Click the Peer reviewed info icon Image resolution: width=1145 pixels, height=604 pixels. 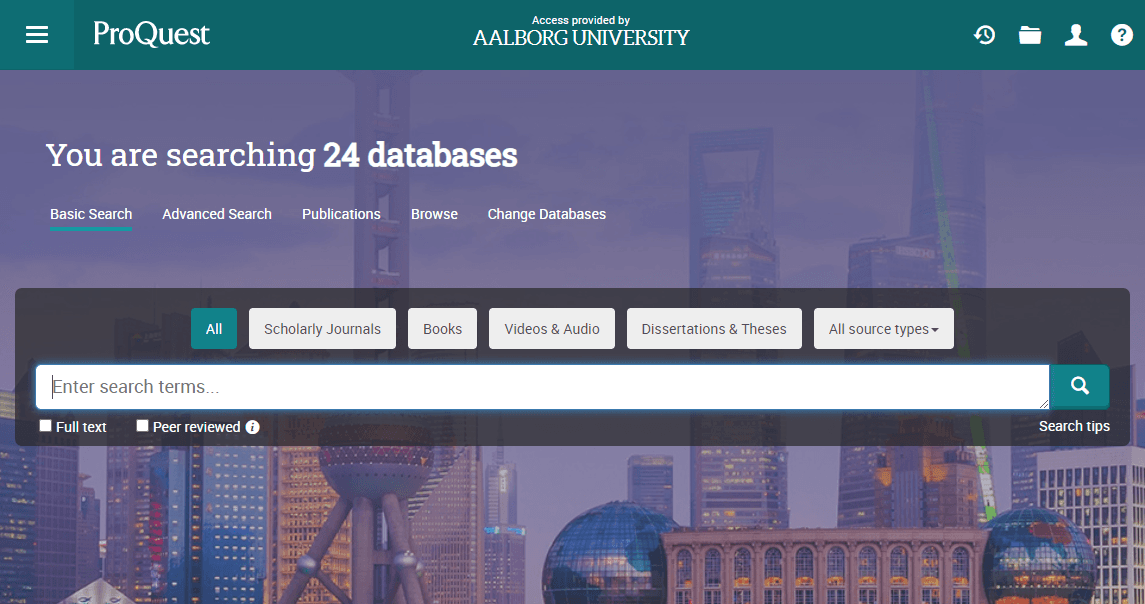(x=253, y=427)
